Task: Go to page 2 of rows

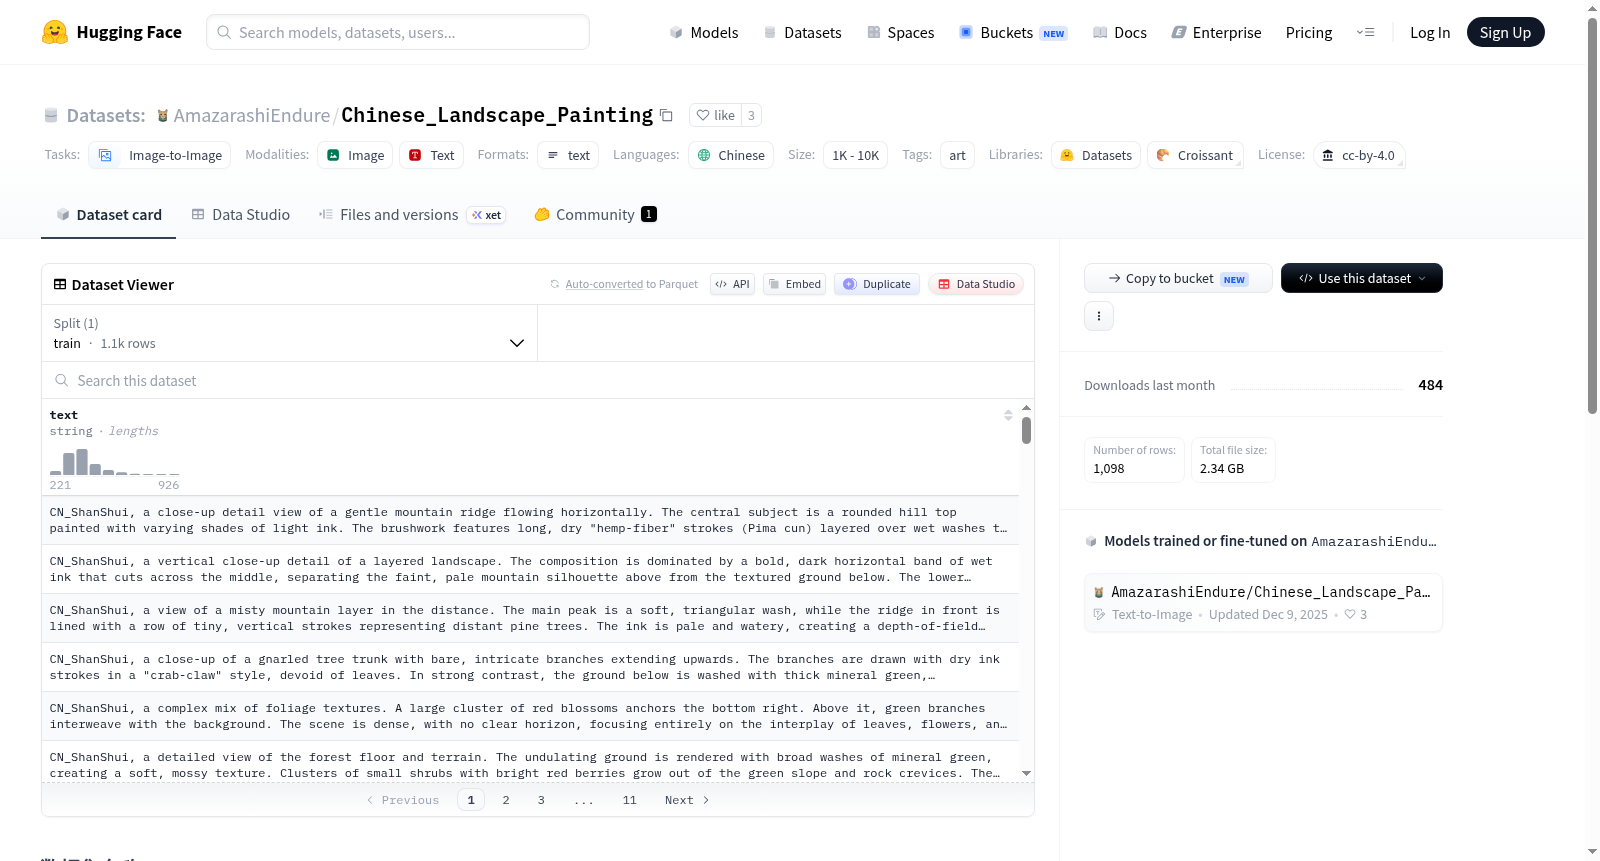Action: pyautogui.click(x=506, y=800)
